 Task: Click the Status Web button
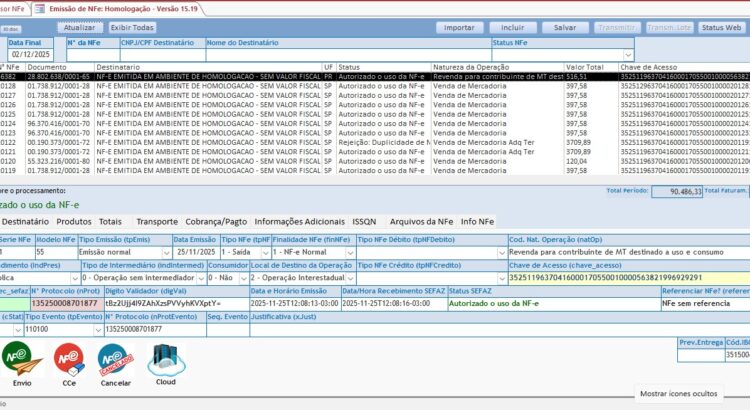tap(721, 28)
